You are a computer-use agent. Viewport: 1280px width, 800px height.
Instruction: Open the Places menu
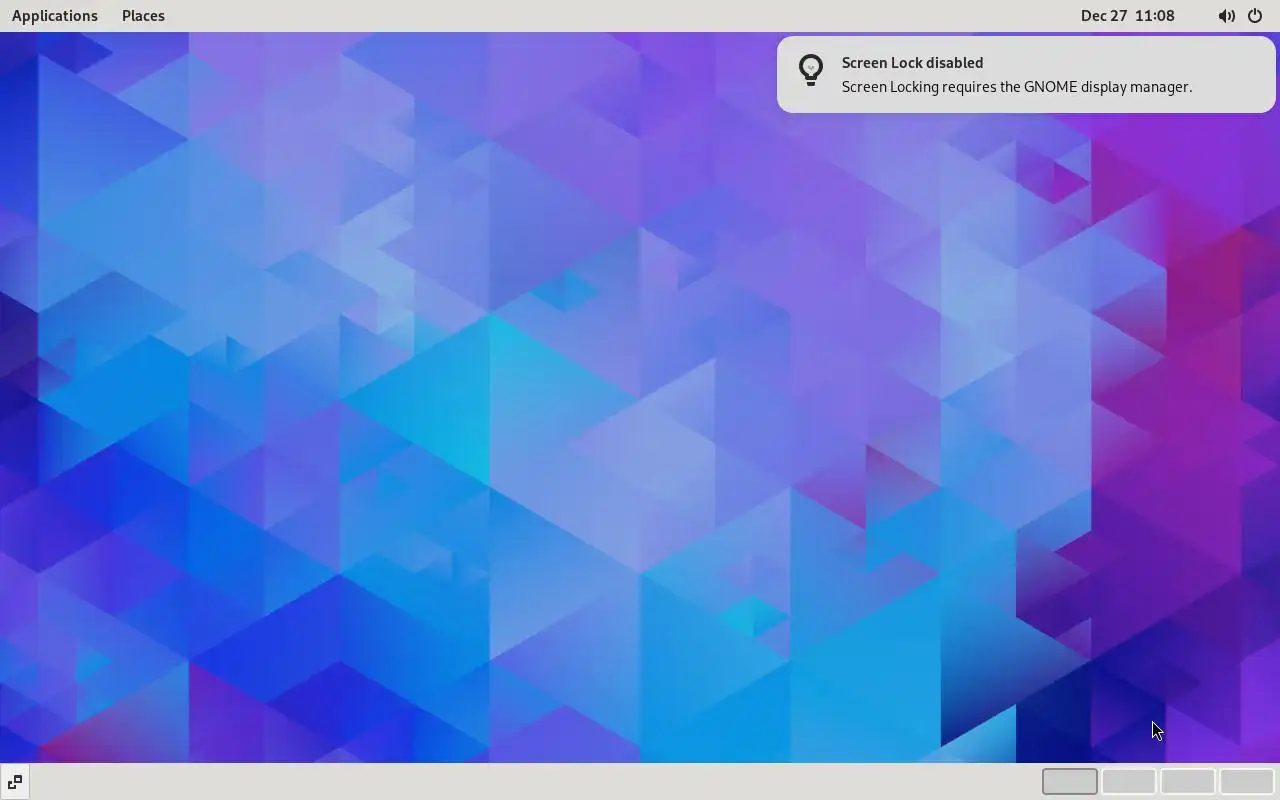[143, 16]
